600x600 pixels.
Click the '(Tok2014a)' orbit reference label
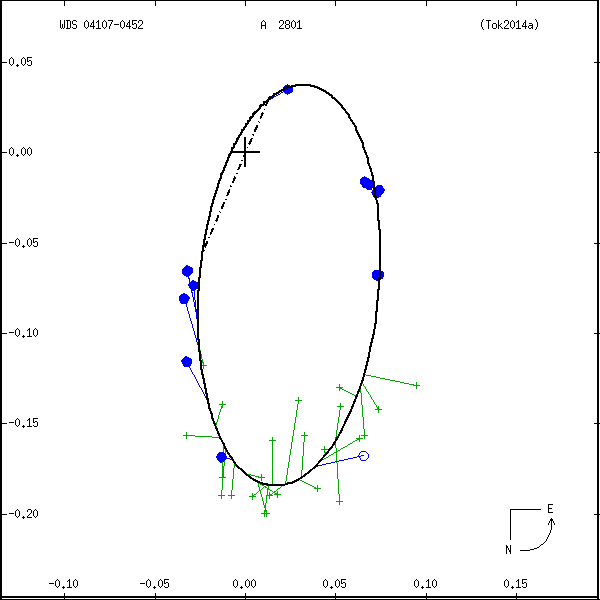tap(509, 25)
